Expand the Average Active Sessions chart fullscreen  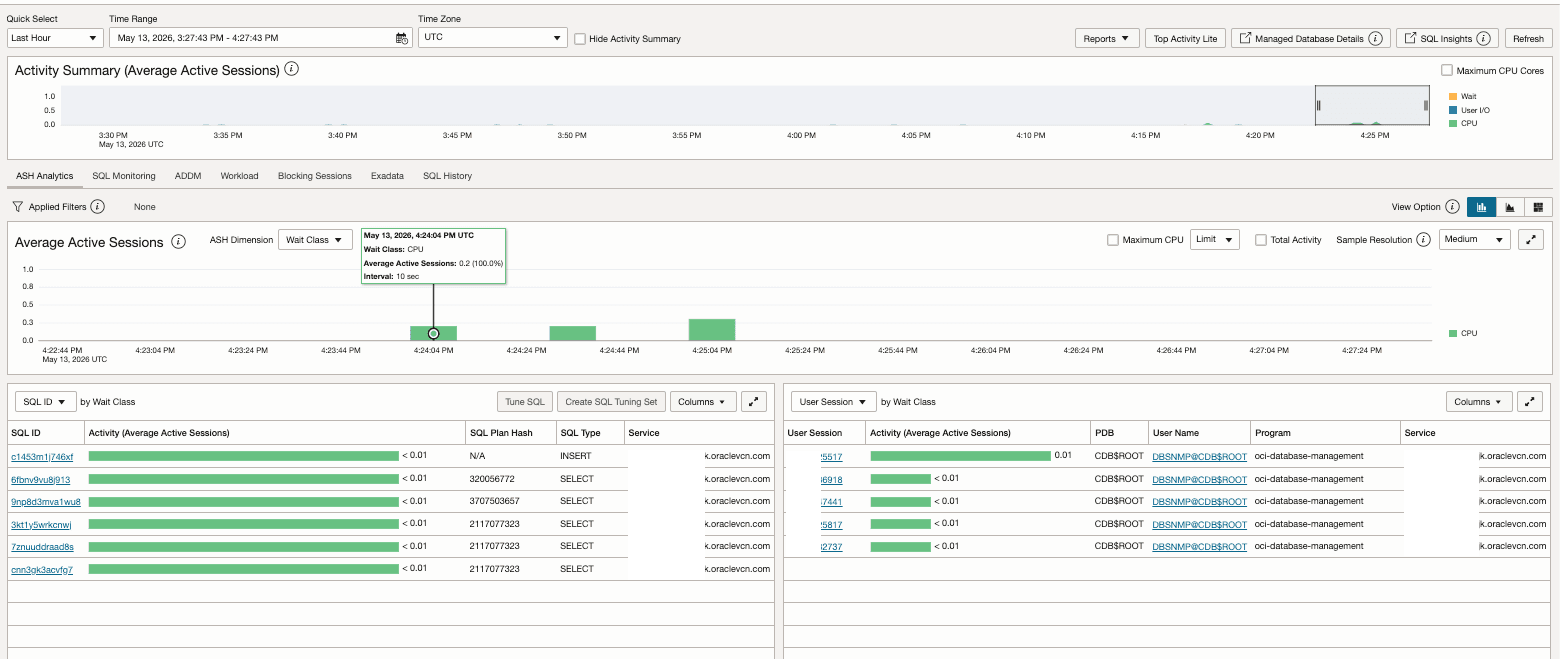1531,240
